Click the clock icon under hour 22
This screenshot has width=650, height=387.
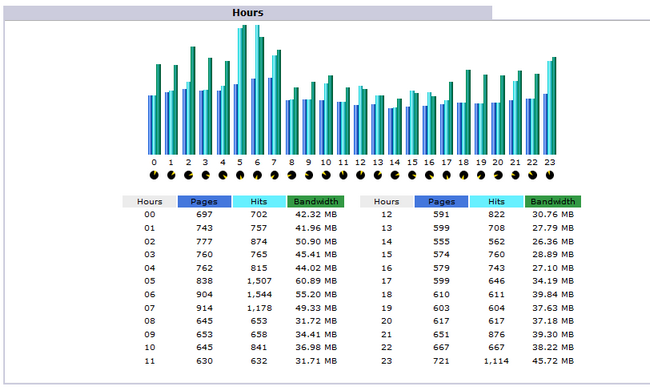pyautogui.click(x=532, y=175)
